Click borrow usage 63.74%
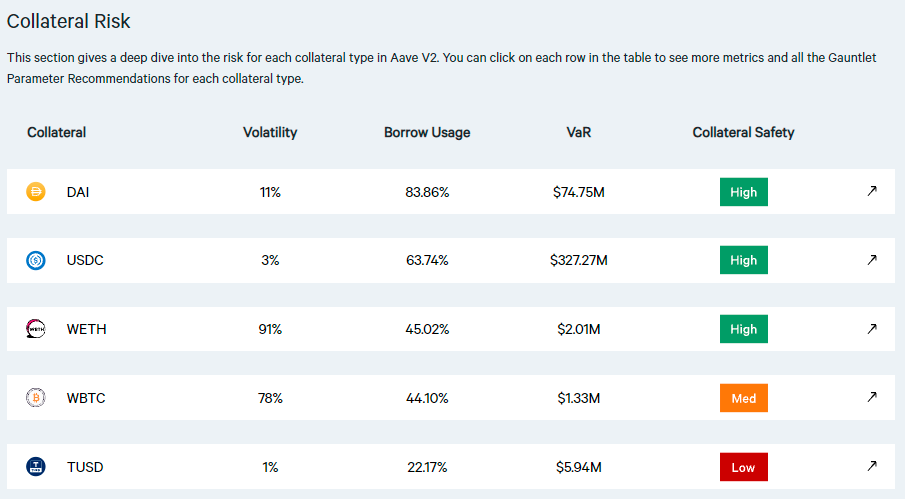The image size is (905, 499). point(427,260)
